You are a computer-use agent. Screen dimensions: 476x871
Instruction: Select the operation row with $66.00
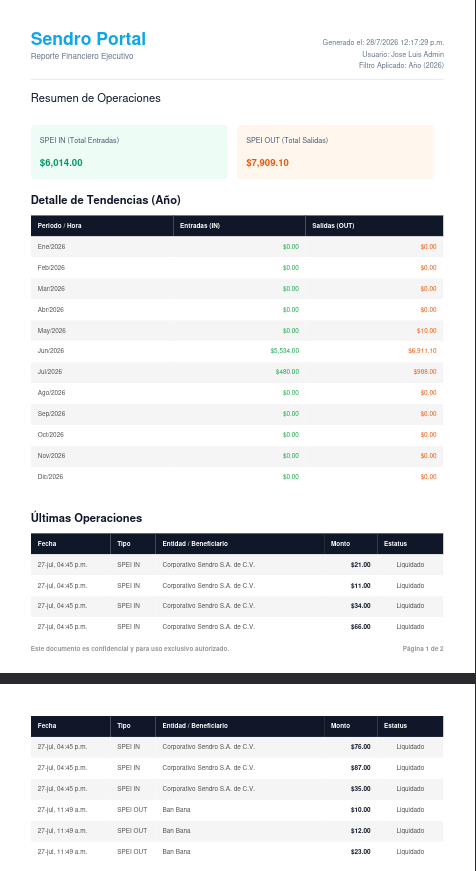237,627
